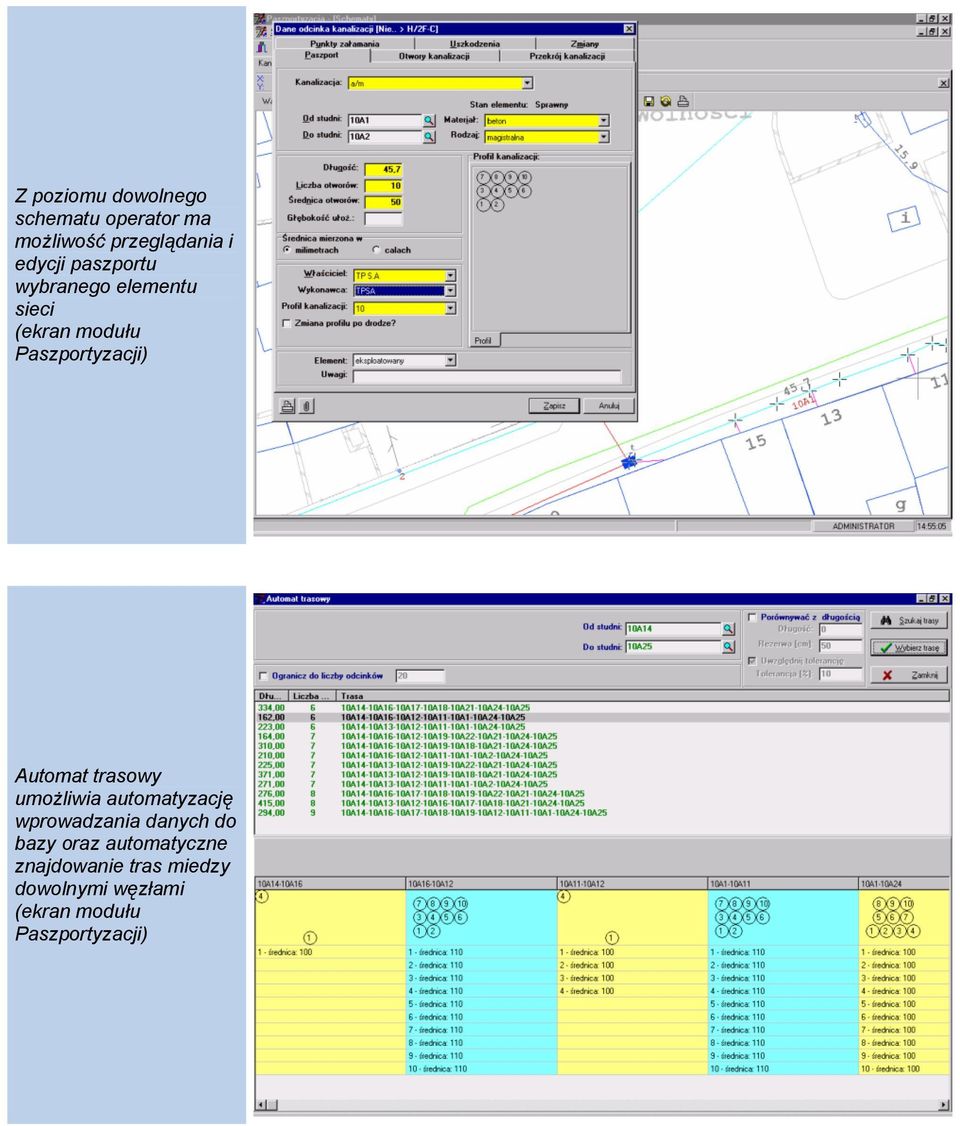Image resolution: width=960 pixels, height=1126 pixels.
Task: Click the floppy disk save icon on the map toolbar
Action: click(648, 102)
